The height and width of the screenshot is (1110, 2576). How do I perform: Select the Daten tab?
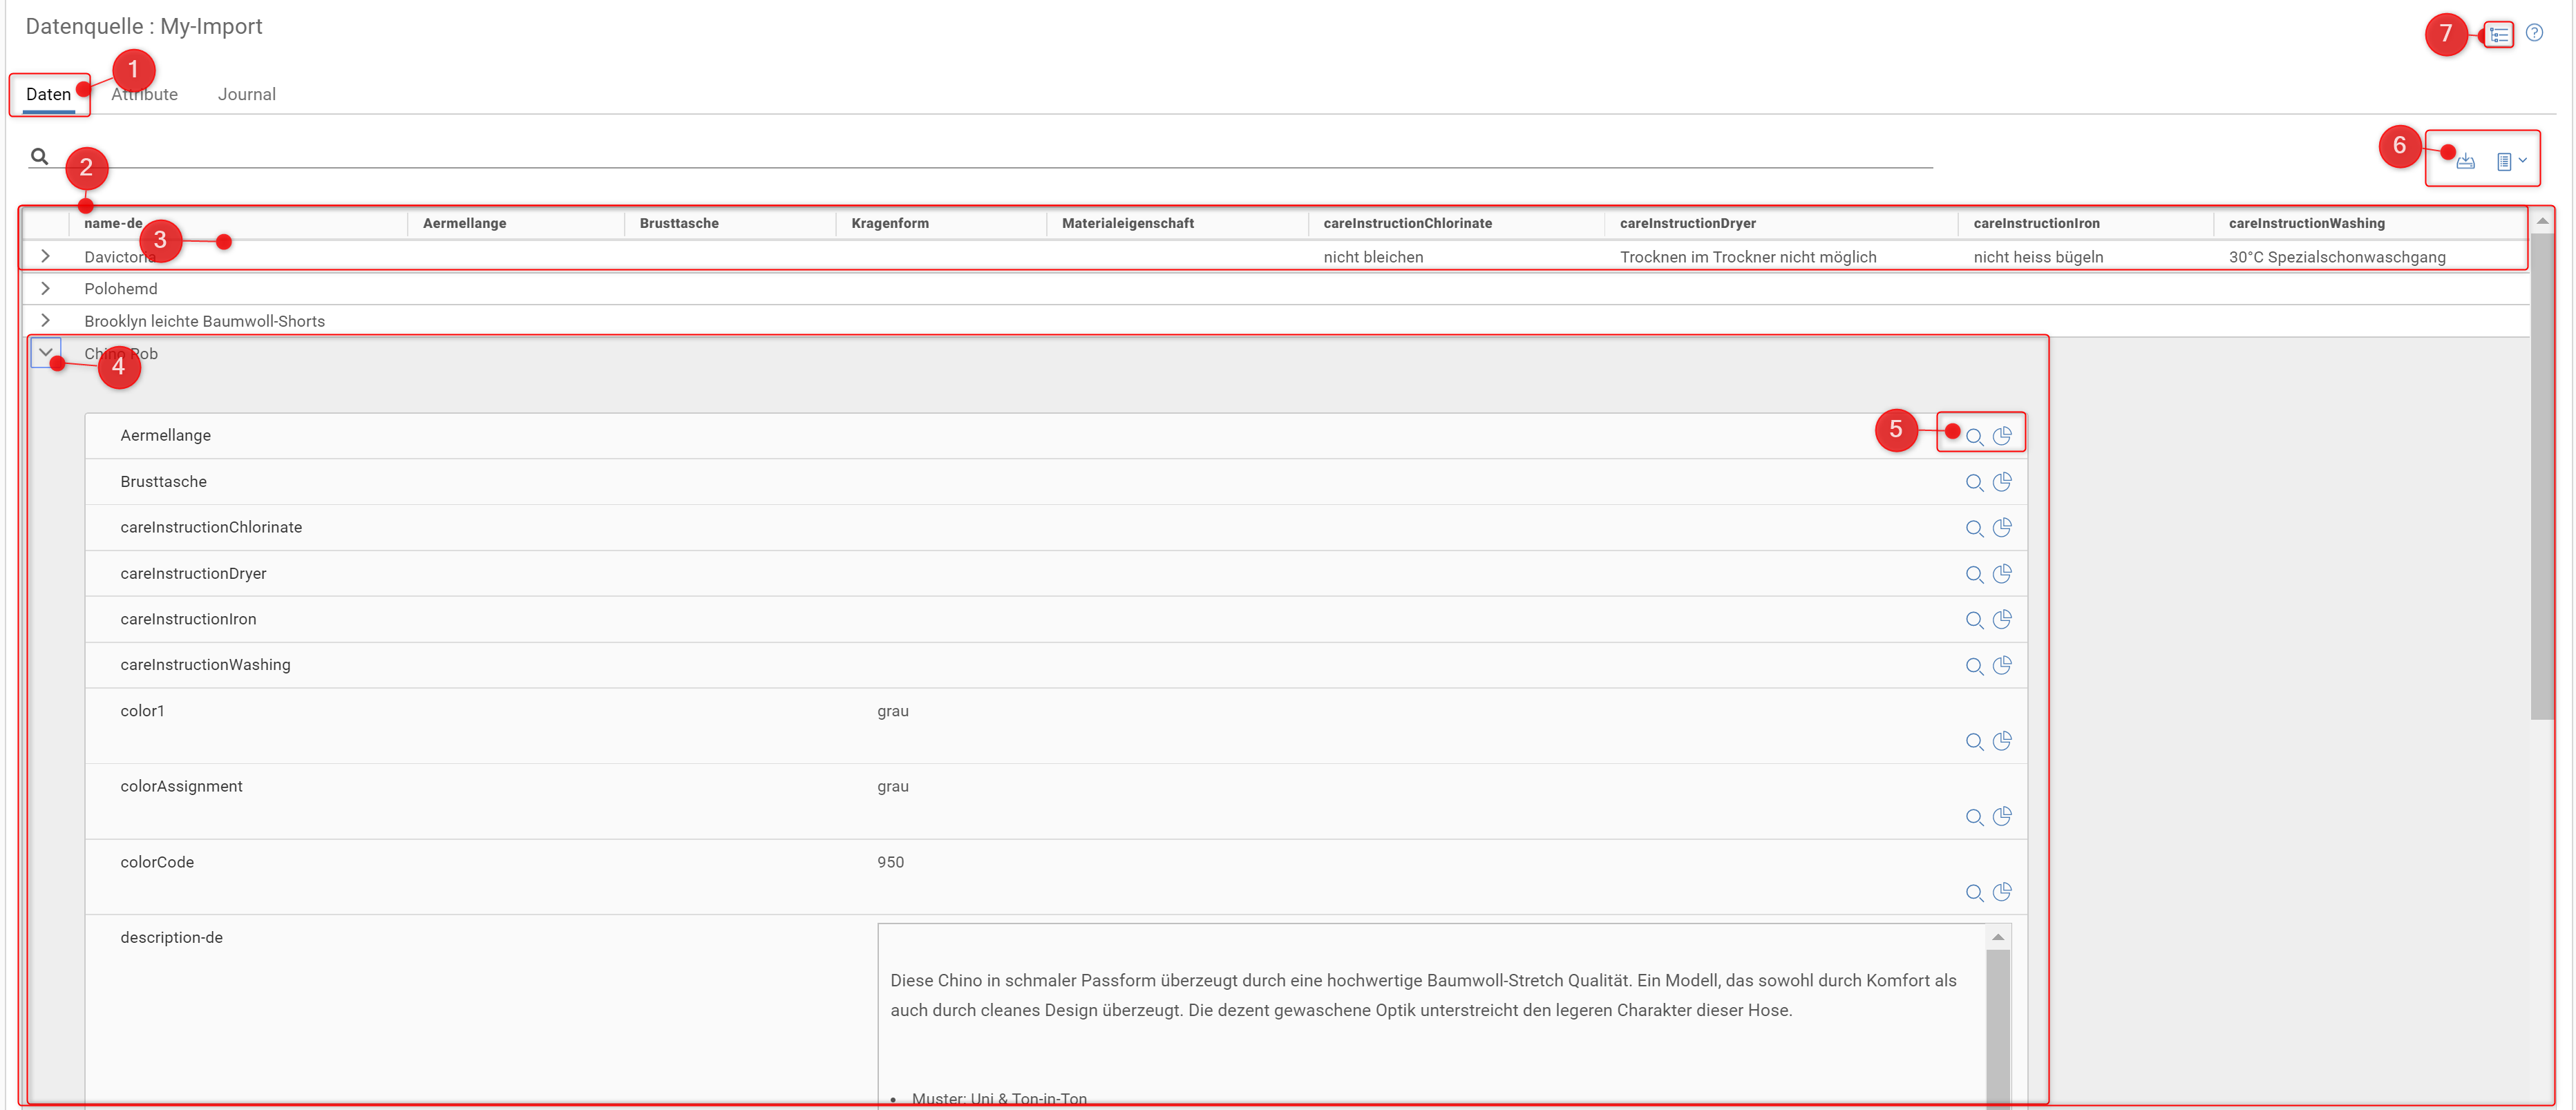click(48, 94)
